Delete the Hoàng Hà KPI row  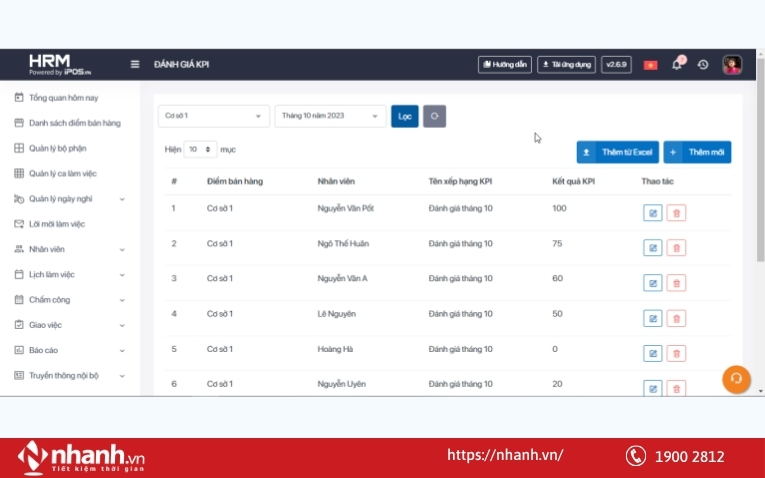677,353
